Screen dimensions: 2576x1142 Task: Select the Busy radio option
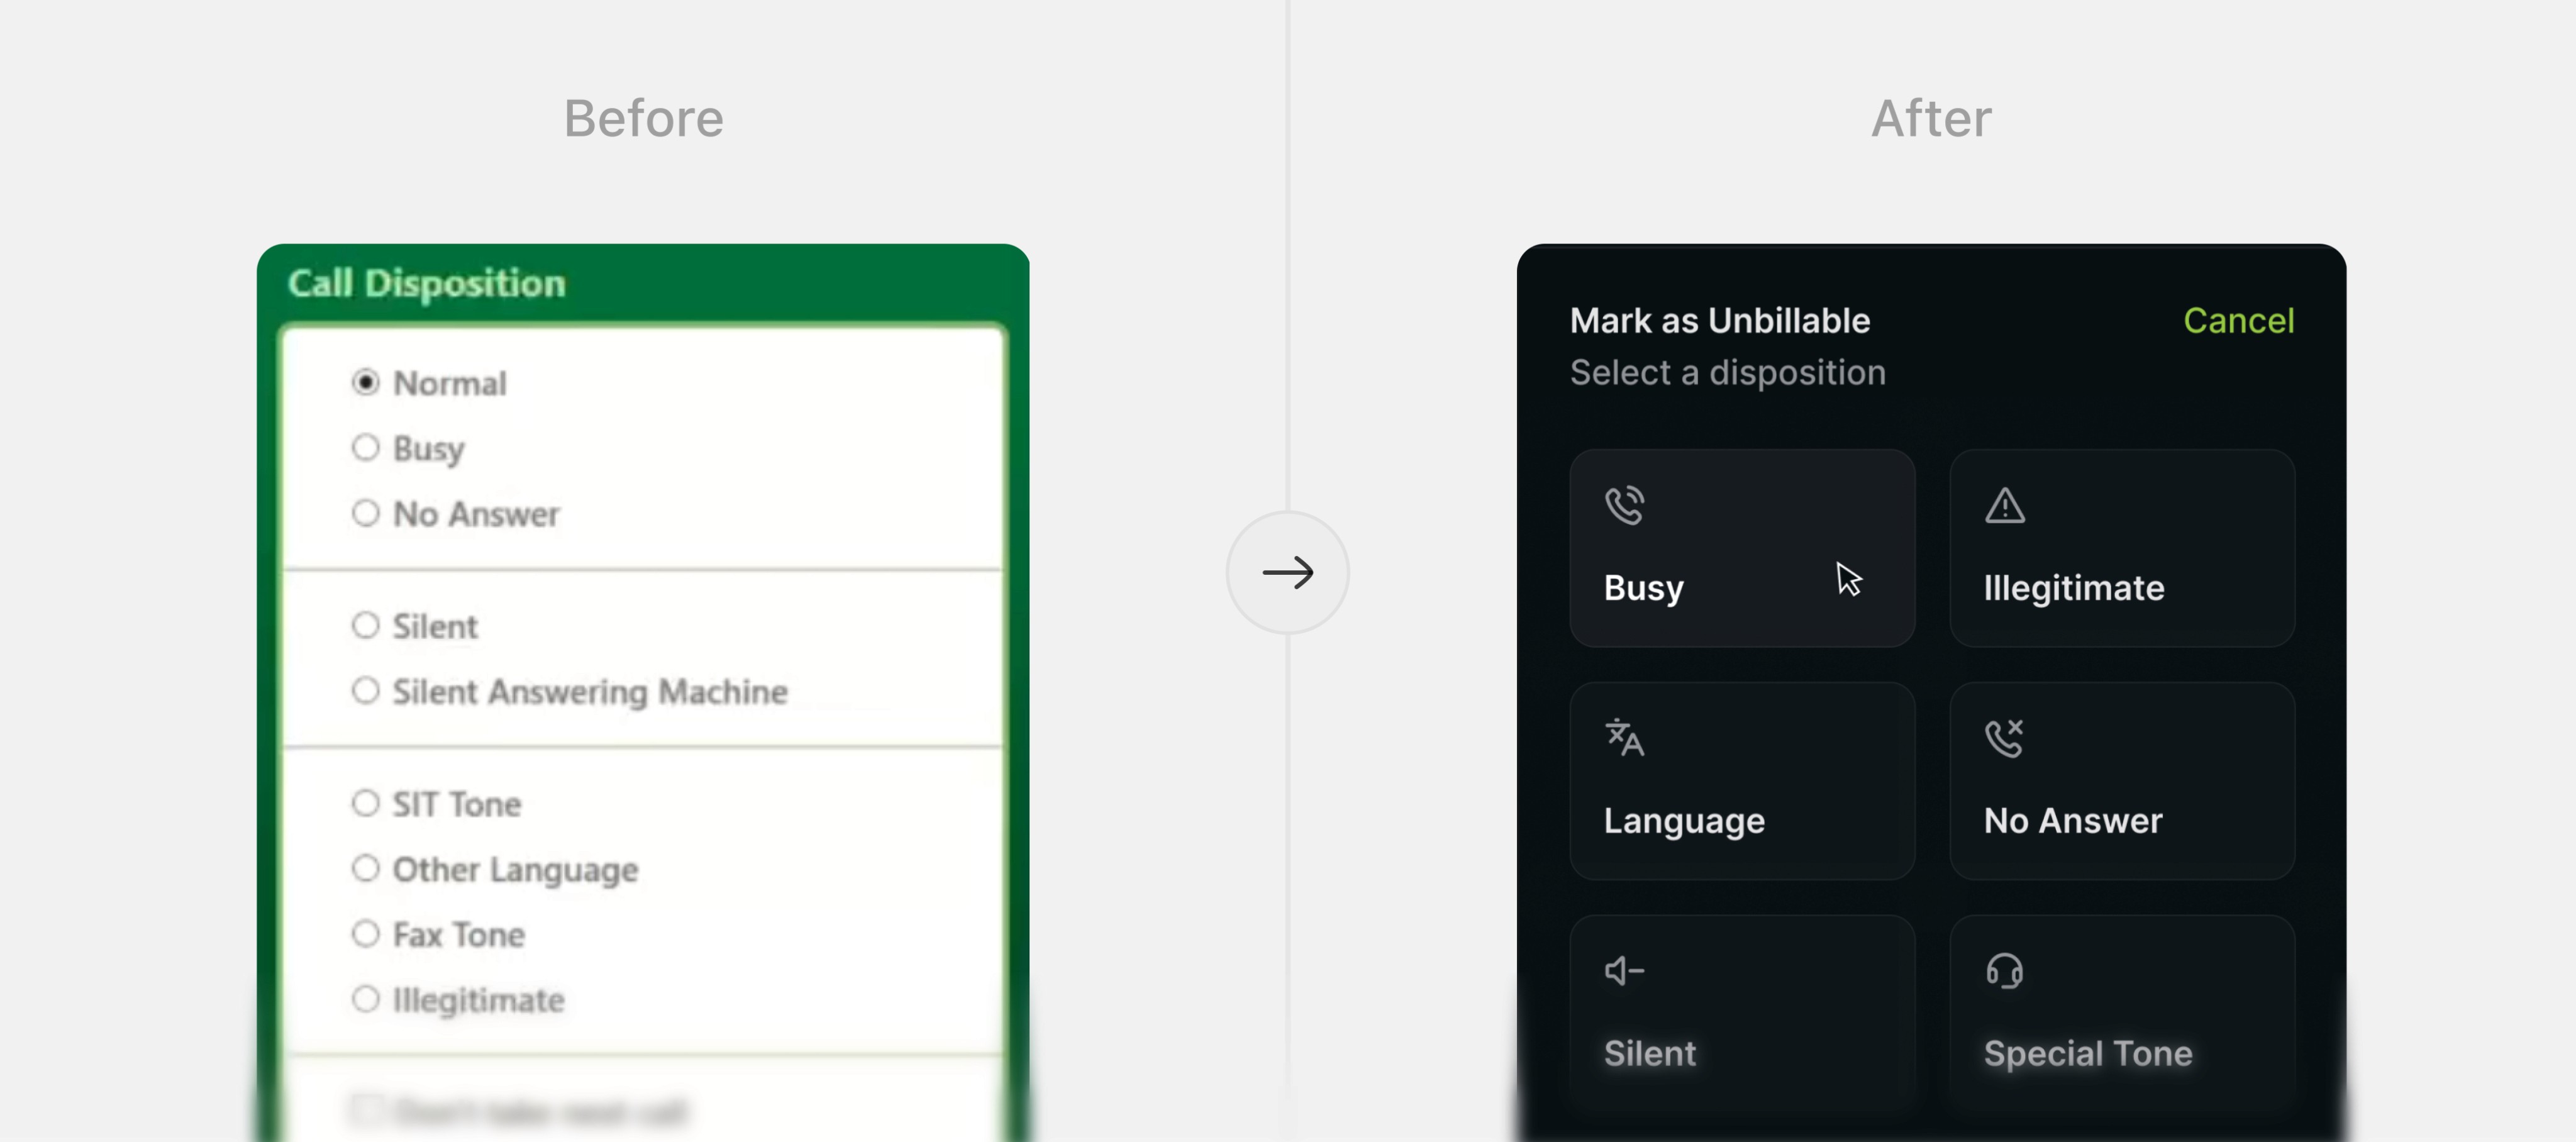[x=366, y=447]
